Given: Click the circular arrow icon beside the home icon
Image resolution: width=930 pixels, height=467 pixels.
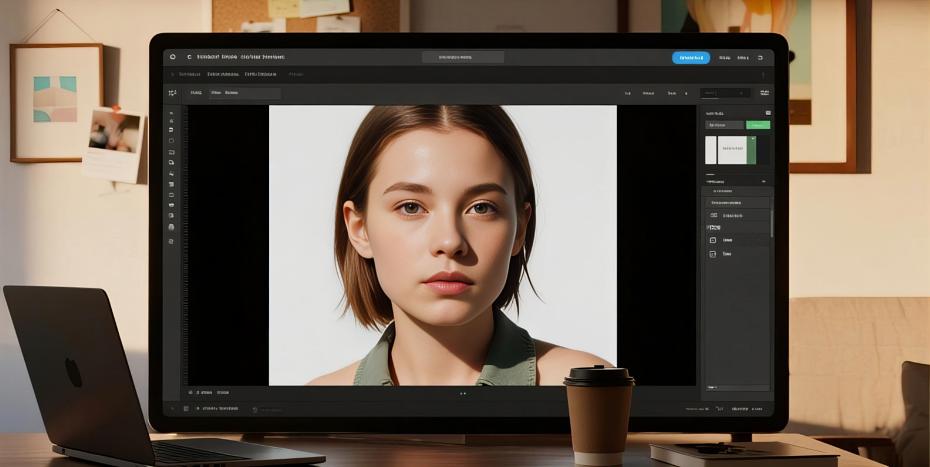Looking at the screenshot, I should [x=189, y=57].
